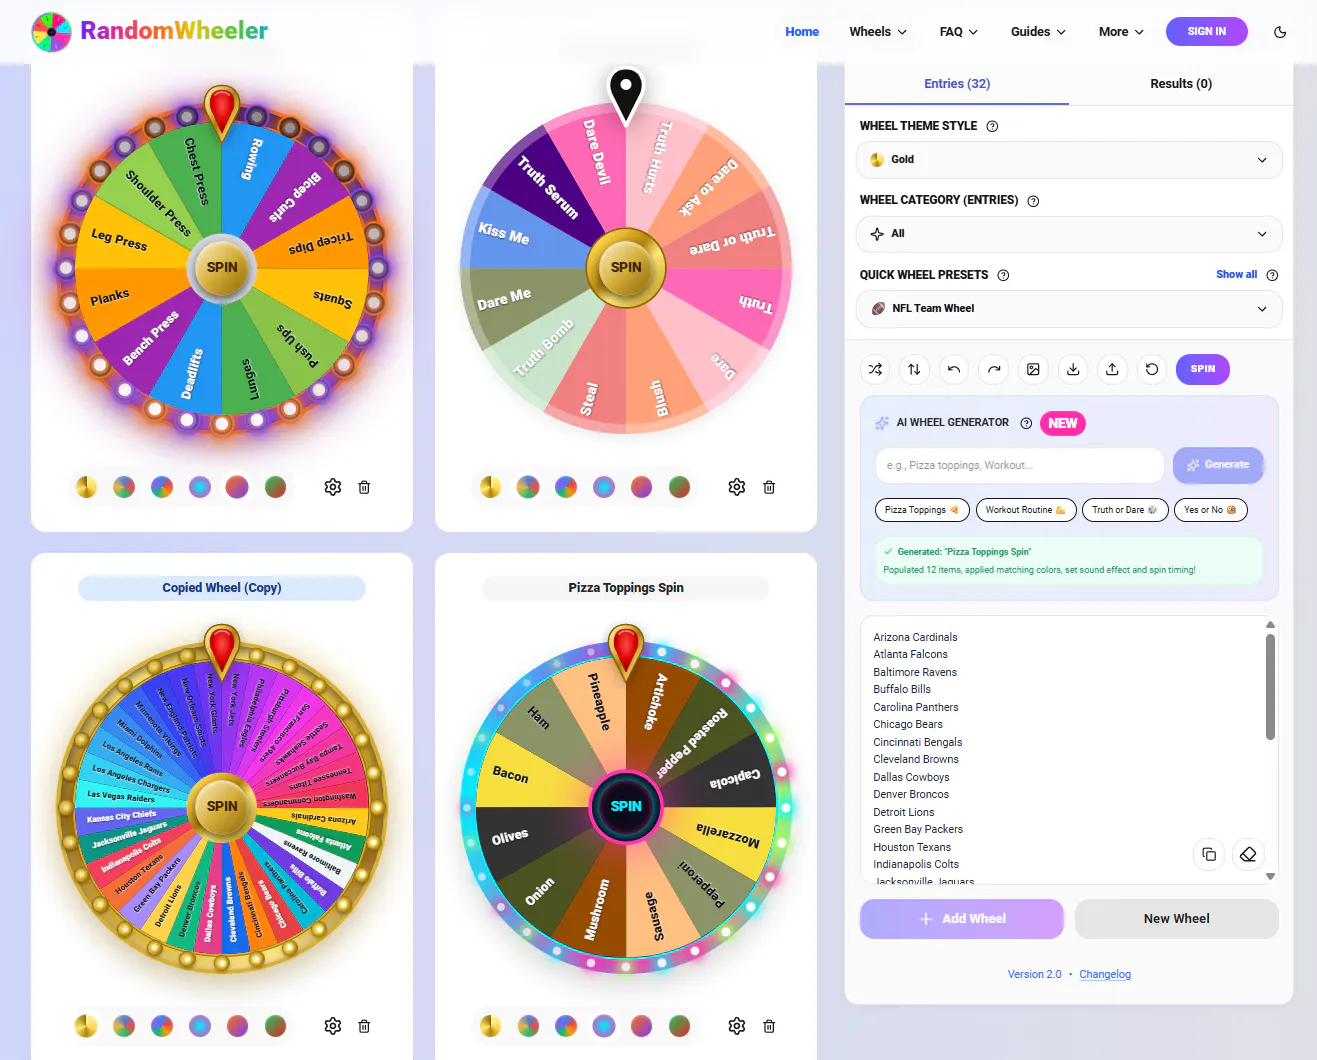Delete the Pizza Toppings Spin wheel
Image resolution: width=1317 pixels, height=1060 pixels.
pyautogui.click(x=769, y=1026)
